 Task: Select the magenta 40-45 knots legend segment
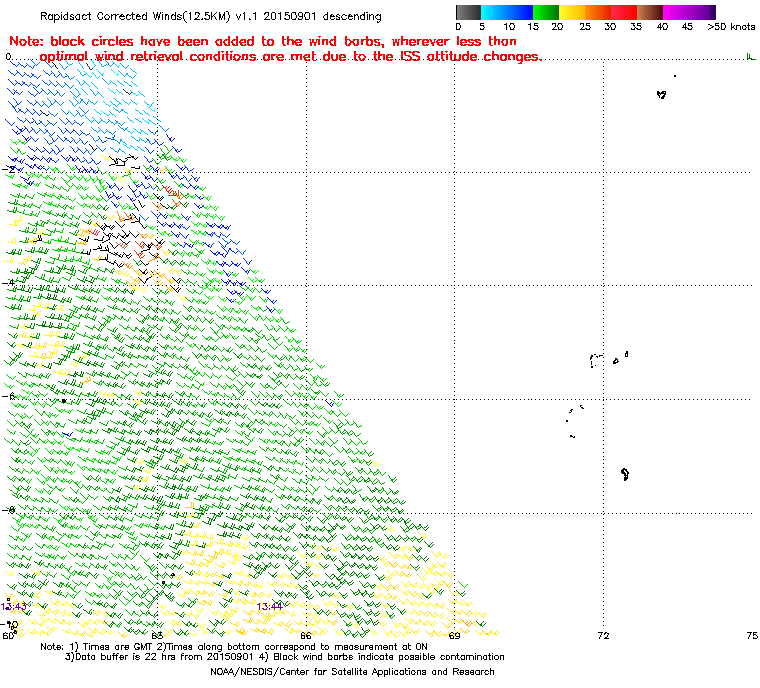click(x=676, y=12)
